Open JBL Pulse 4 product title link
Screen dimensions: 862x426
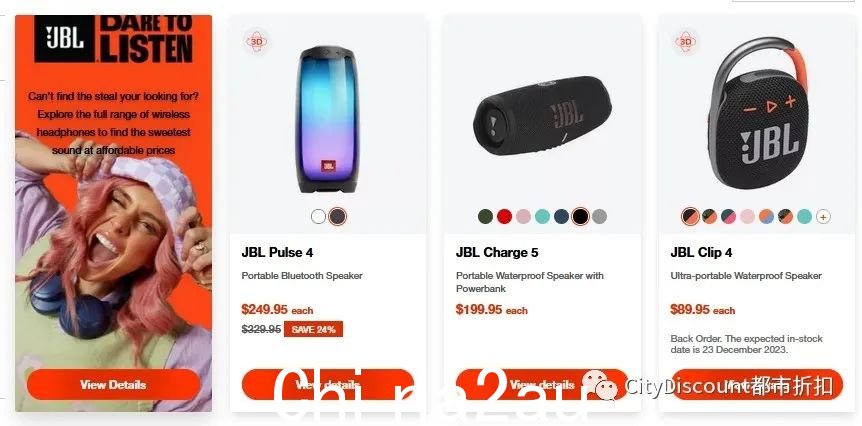[x=277, y=253]
